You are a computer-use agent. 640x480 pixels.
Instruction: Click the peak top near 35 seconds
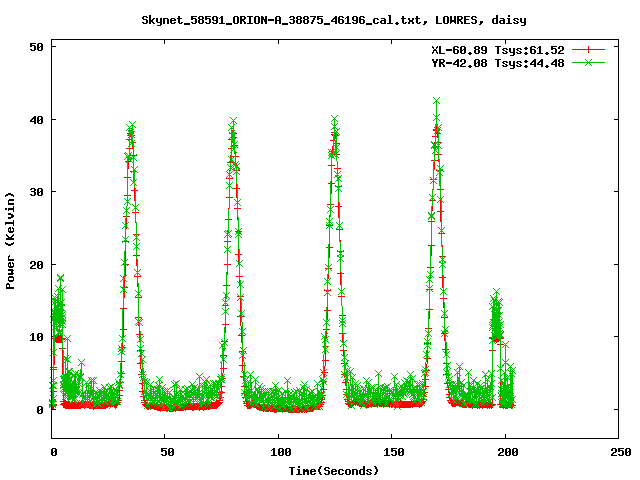tap(131, 126)
